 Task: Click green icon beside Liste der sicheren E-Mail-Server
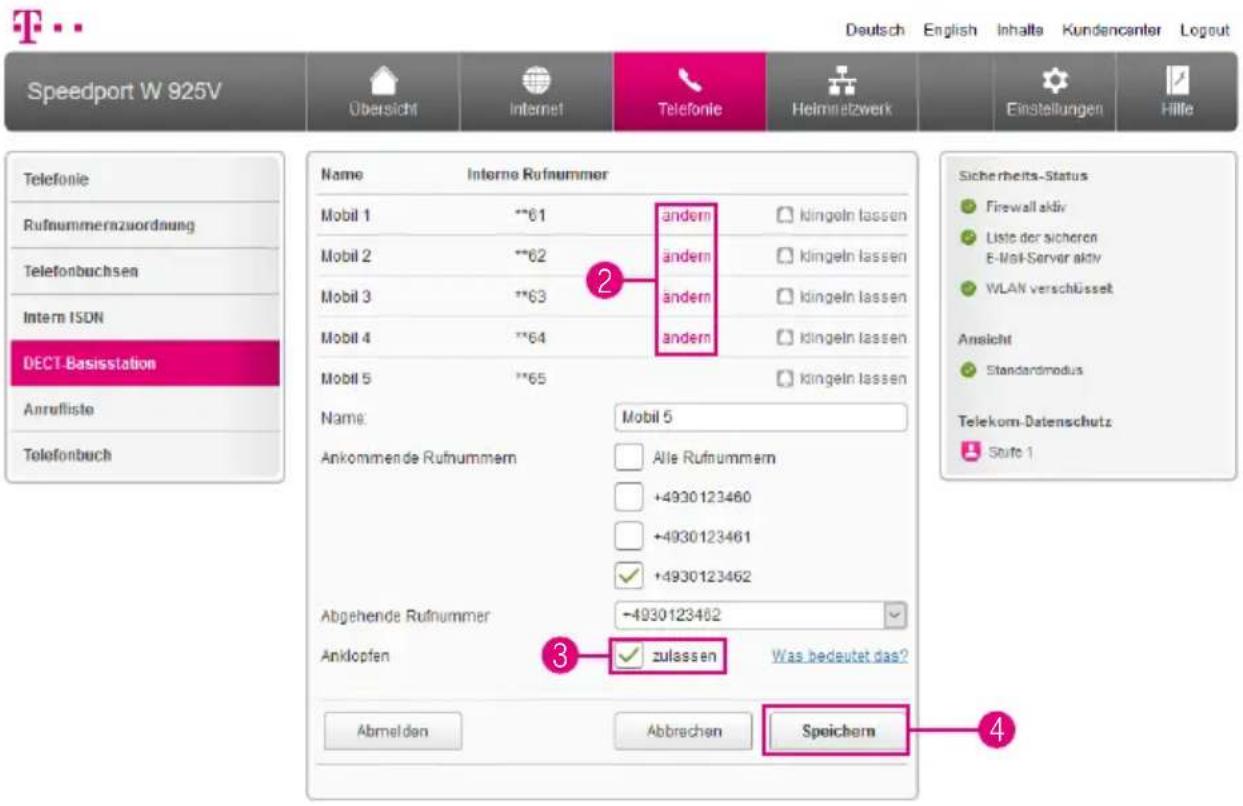(x=966, y=238)
